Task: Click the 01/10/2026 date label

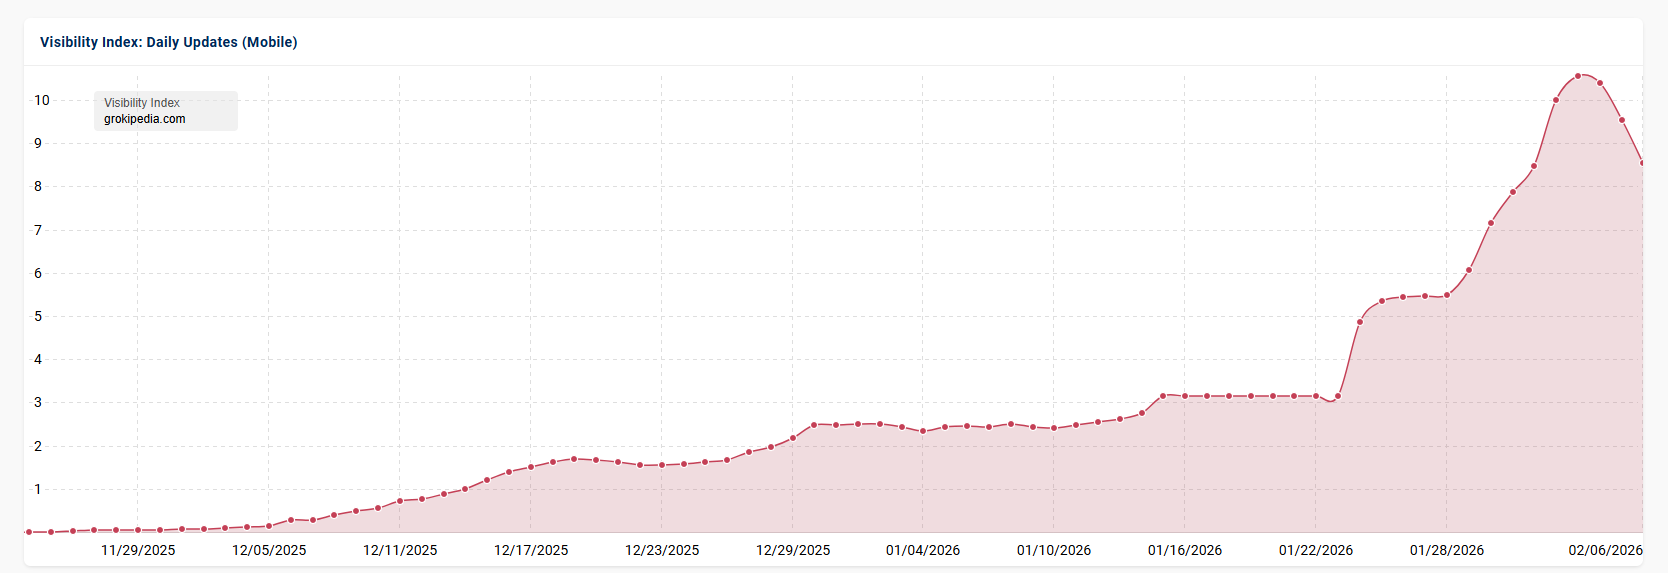Action: coord(1054,550)
